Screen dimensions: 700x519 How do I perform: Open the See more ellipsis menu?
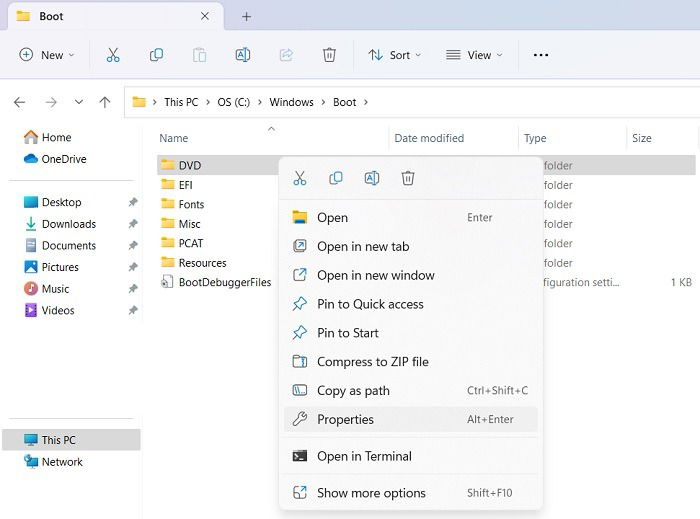541,55
